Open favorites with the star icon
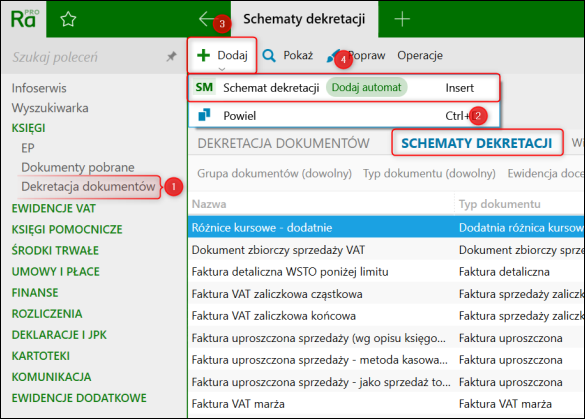 point(68,19)
